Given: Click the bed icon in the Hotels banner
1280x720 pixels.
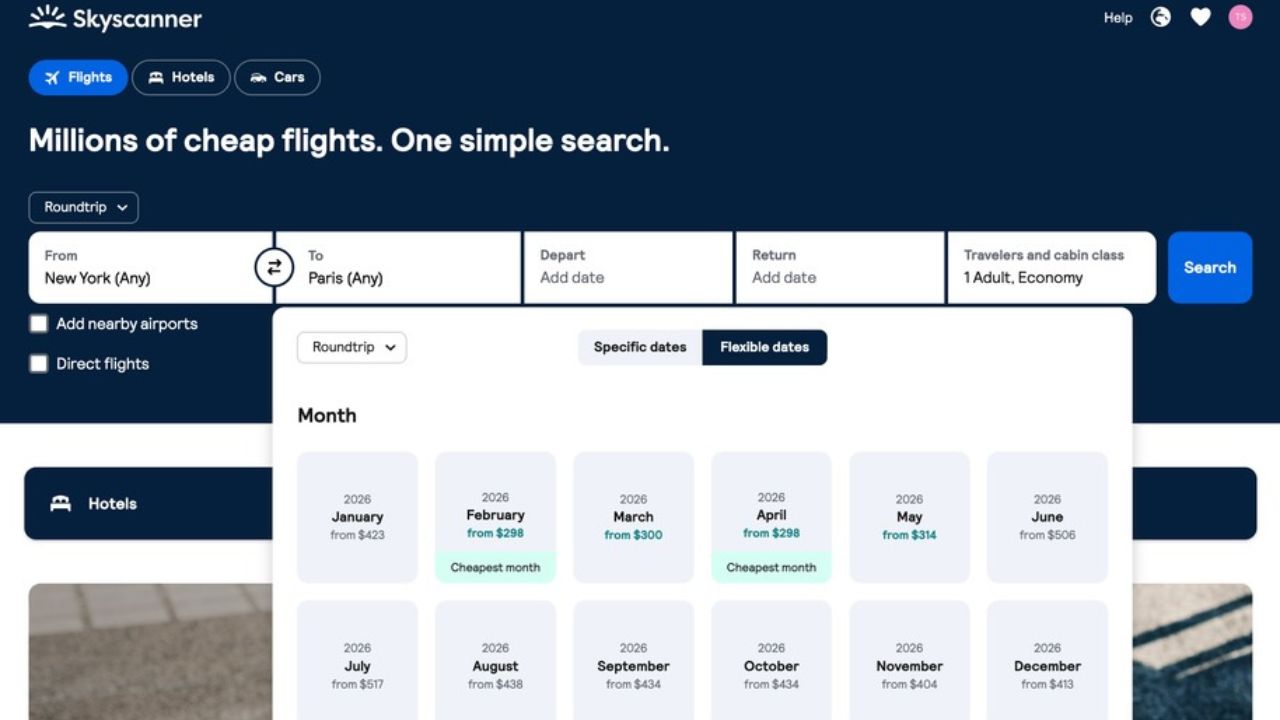Looking at the screenshot, I should pos(59,503).
